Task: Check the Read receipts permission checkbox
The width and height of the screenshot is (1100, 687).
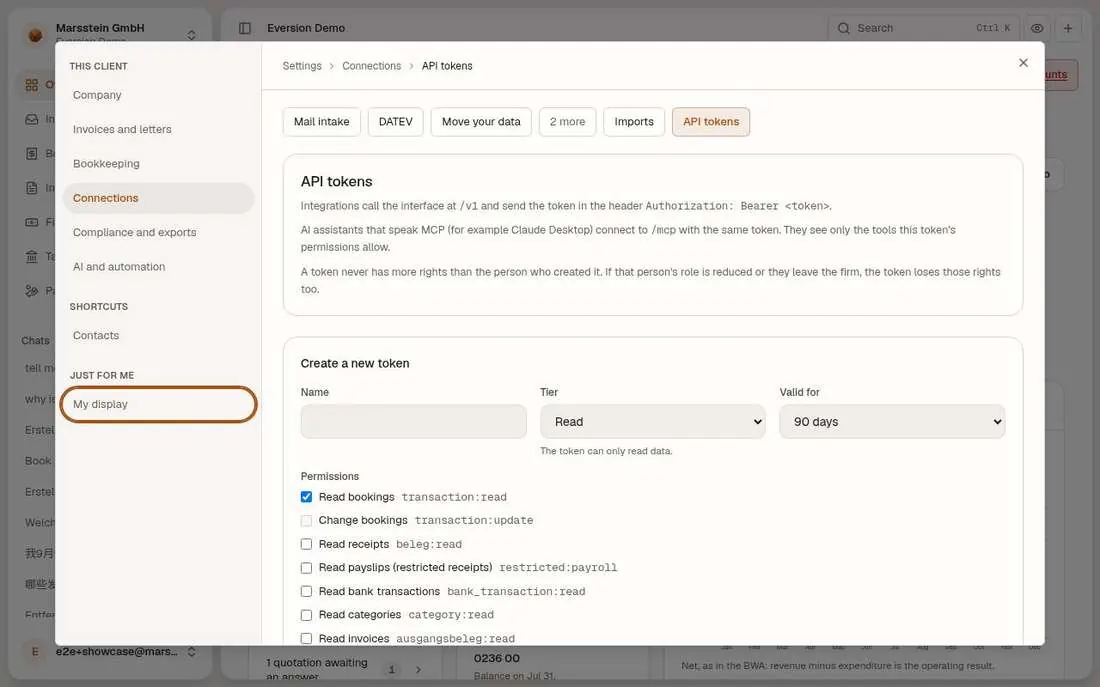Action: coord(307,544)
